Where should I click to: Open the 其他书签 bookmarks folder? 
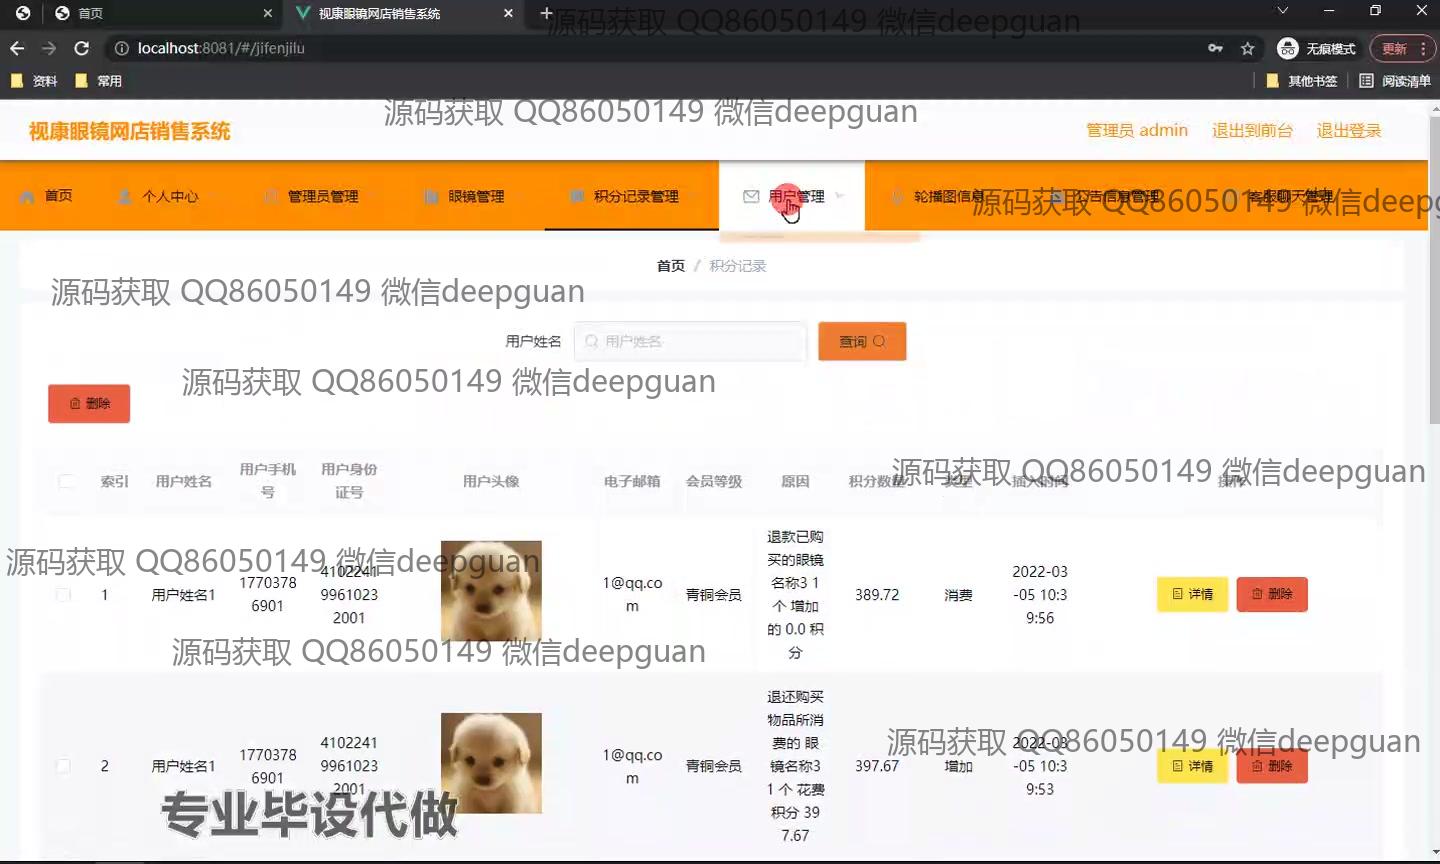point(1302,81)
